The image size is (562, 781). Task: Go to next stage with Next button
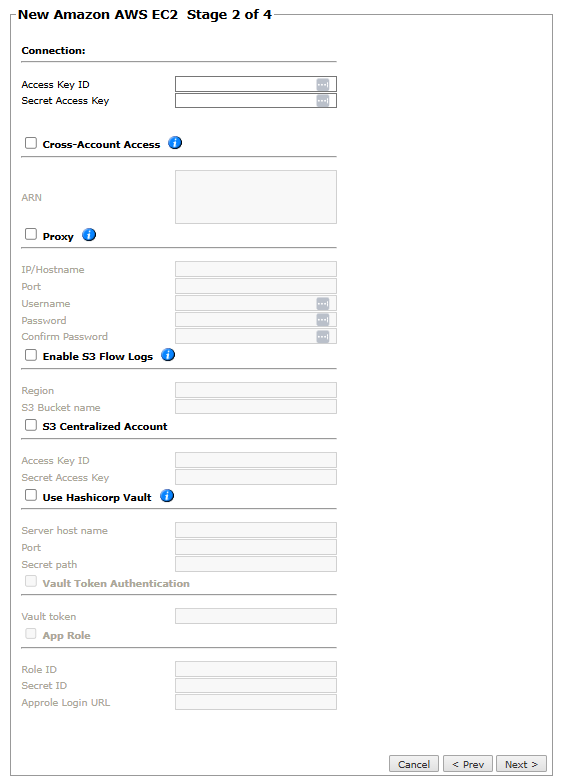521,764
